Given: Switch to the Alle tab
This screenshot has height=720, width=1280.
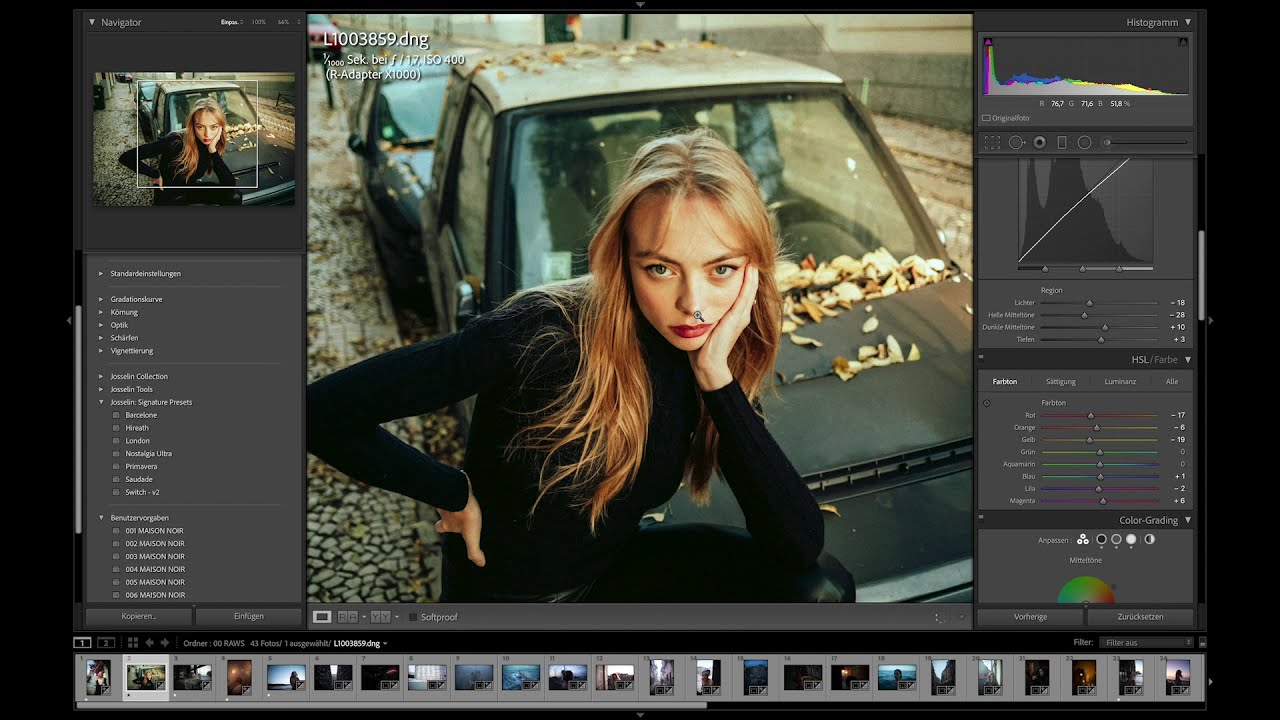Looking at the screenshot, I should pyautogui.click(x=1172, y=381).
